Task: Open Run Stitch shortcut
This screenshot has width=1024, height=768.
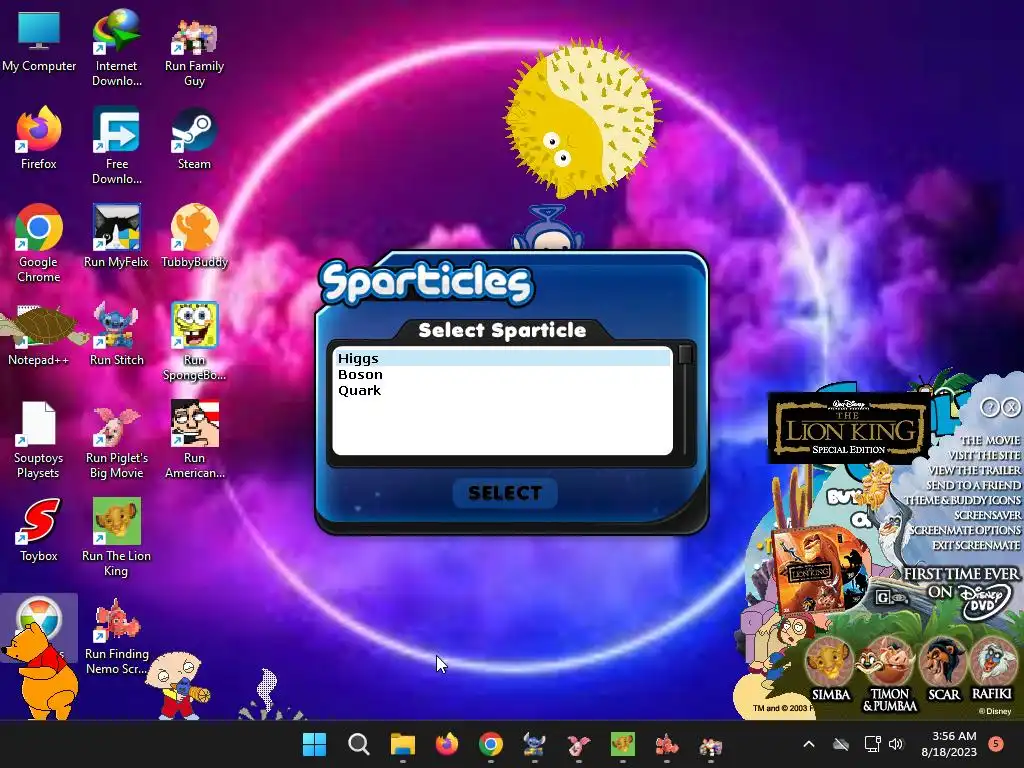Action: (x=116, y=334)
